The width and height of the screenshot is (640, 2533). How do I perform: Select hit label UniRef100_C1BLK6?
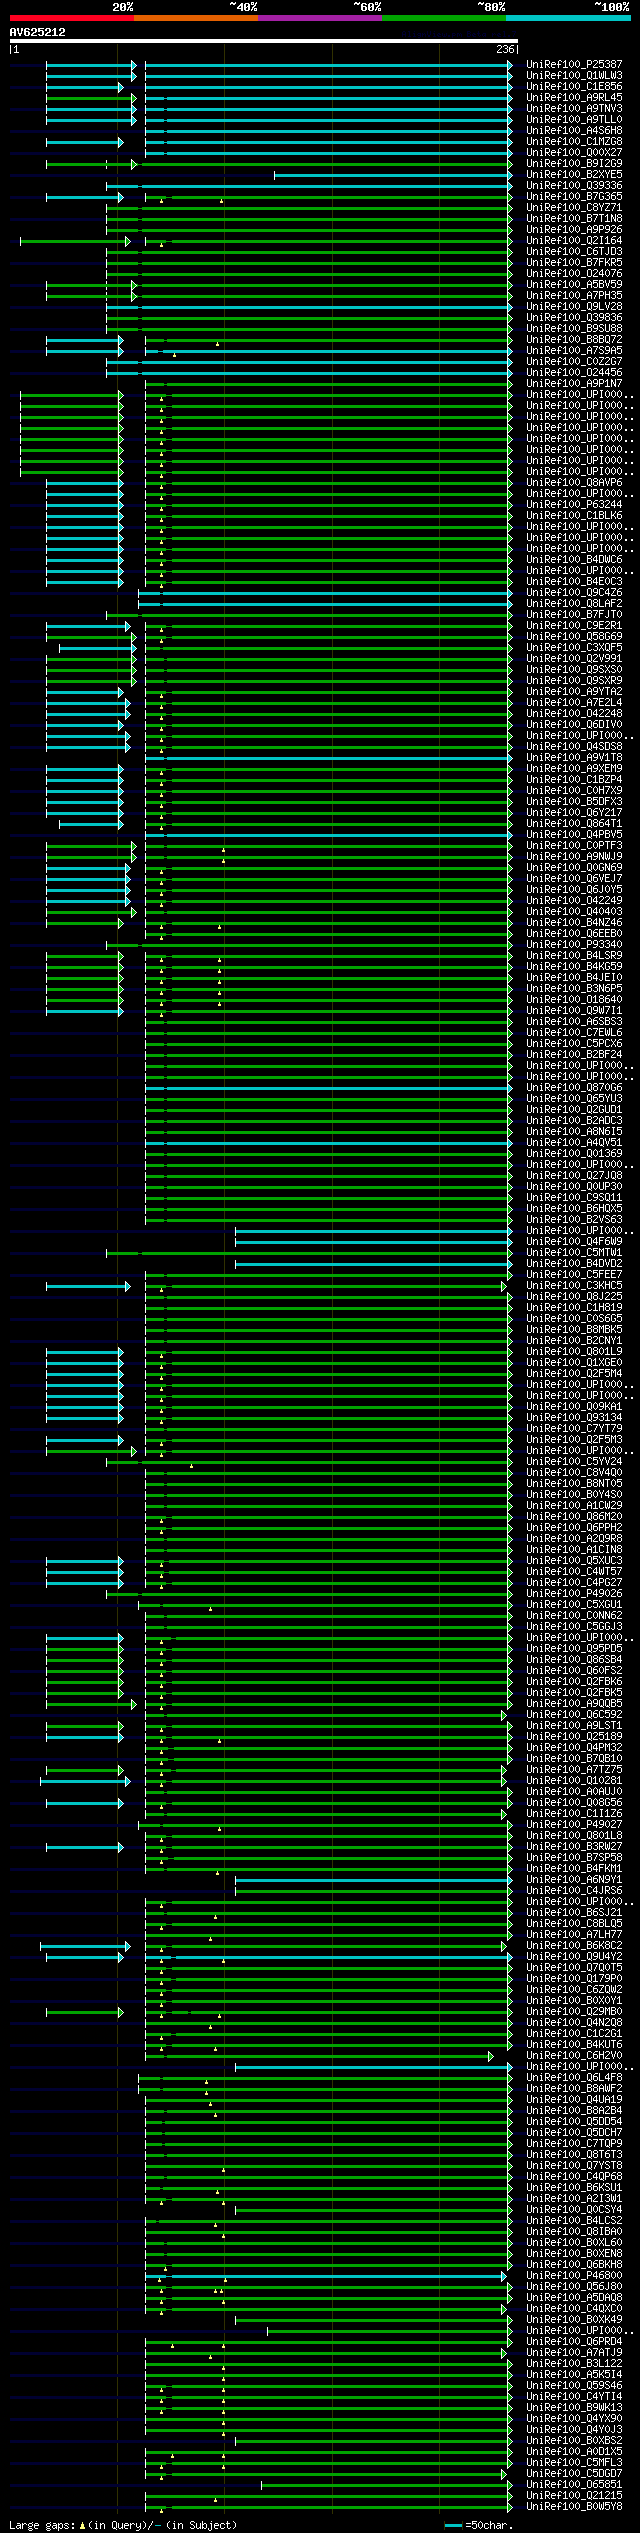574,516
